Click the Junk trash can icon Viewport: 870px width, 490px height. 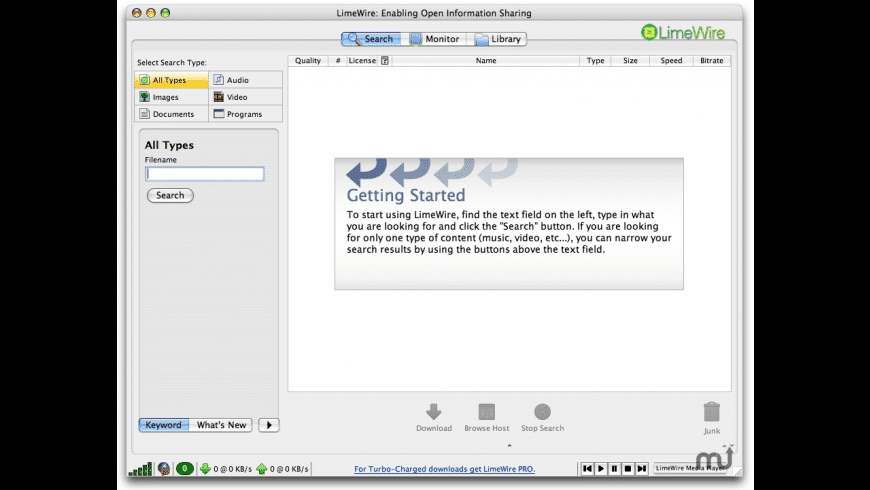712,412
